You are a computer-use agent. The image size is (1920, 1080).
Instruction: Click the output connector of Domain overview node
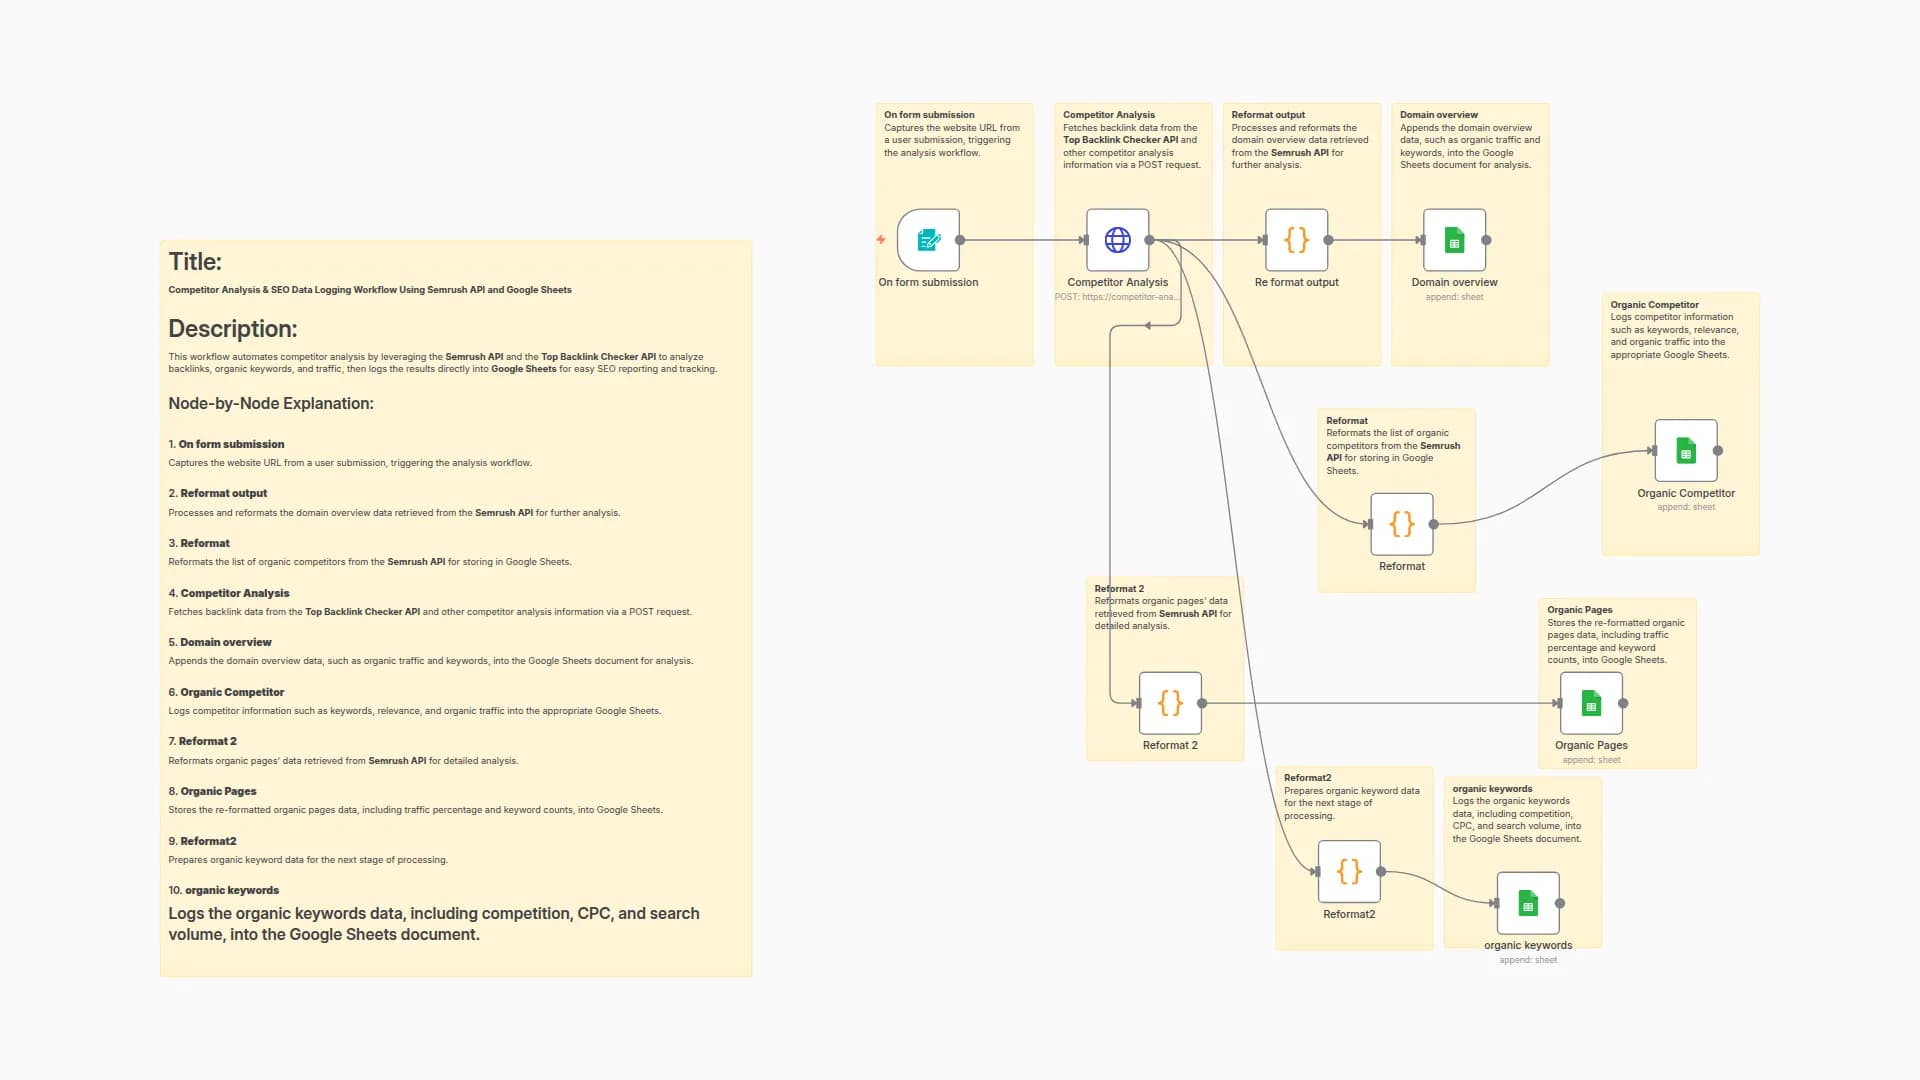pos(1486,240)
